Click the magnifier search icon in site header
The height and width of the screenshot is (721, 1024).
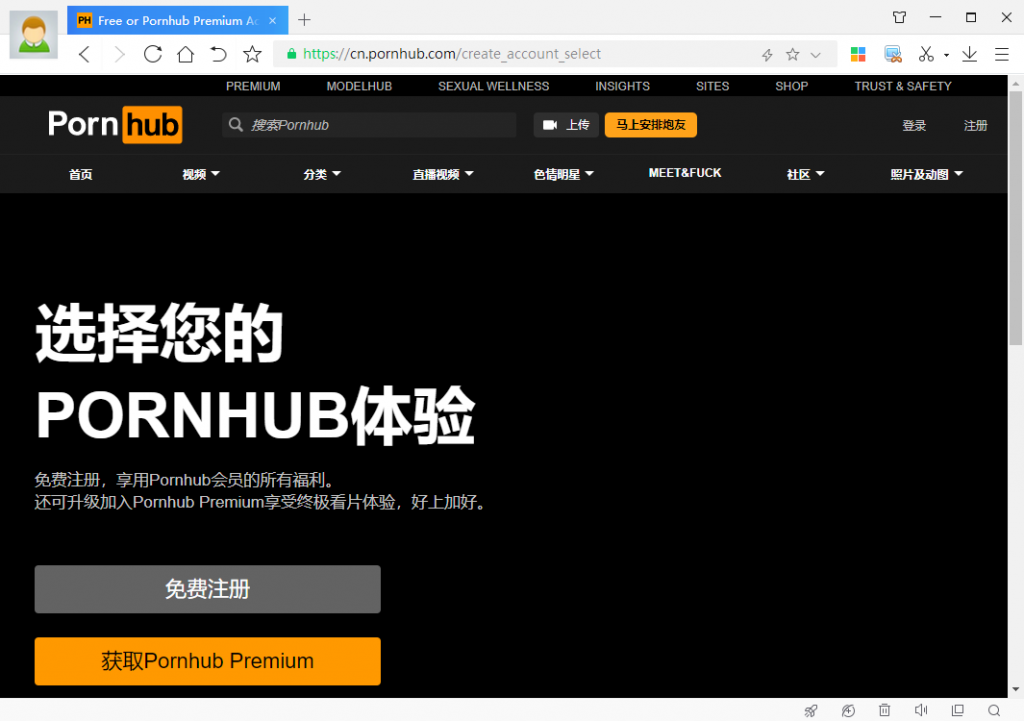236,125
